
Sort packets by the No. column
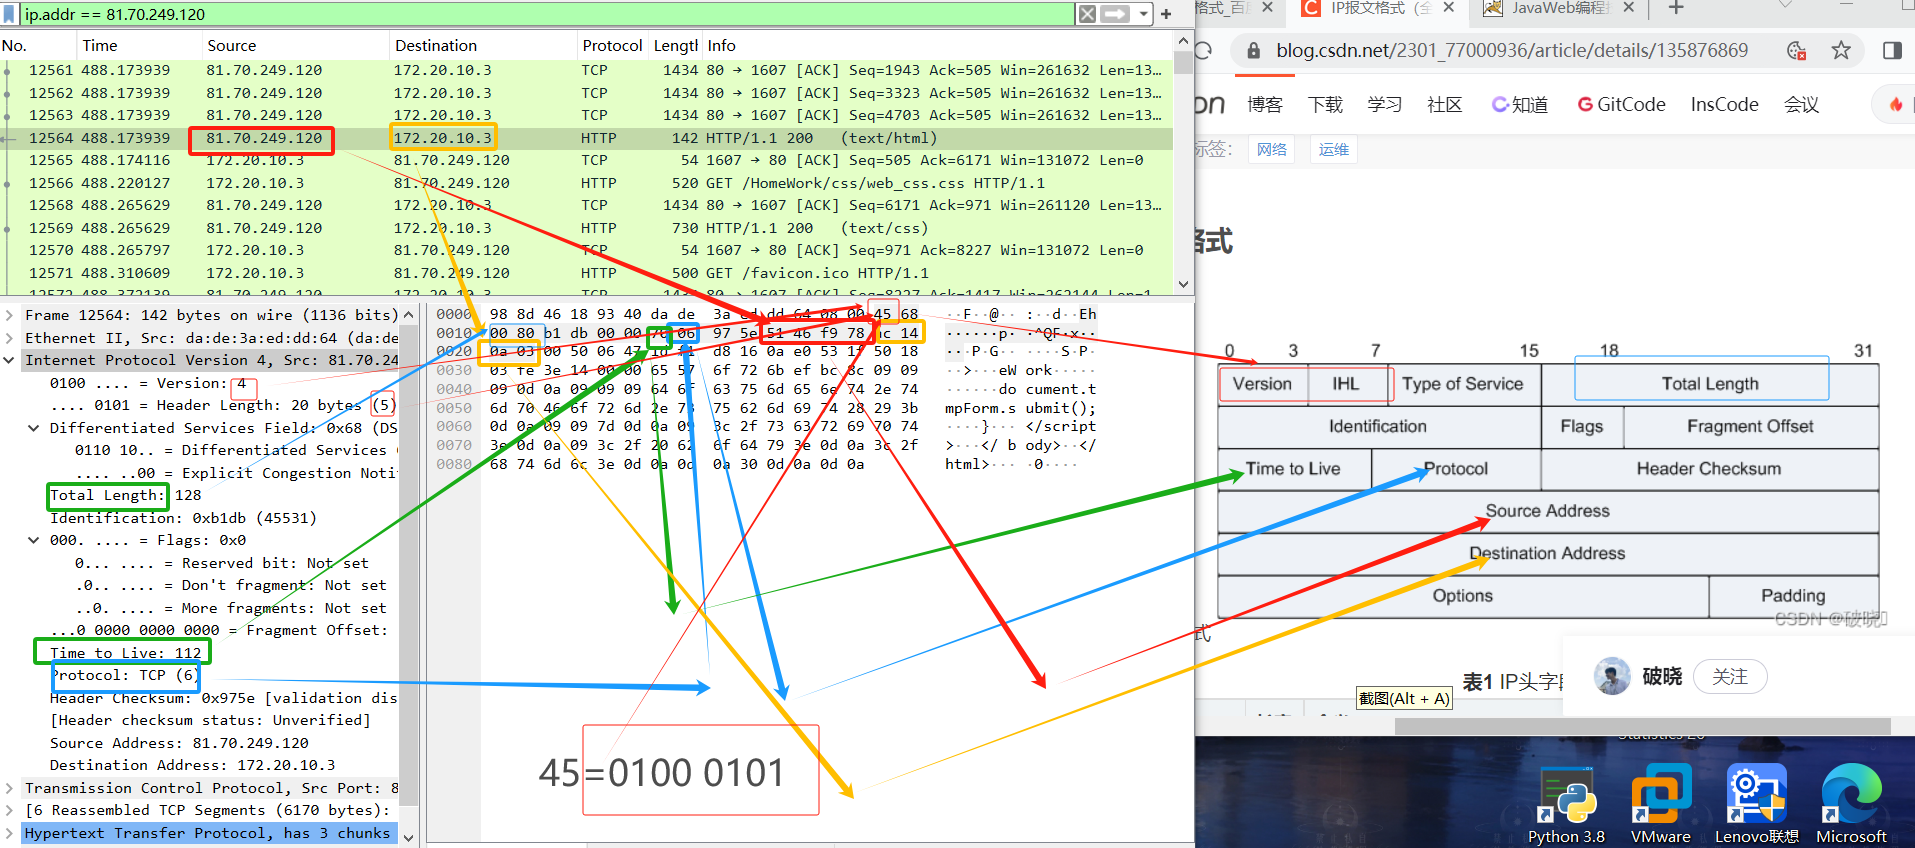coord(38,46)
